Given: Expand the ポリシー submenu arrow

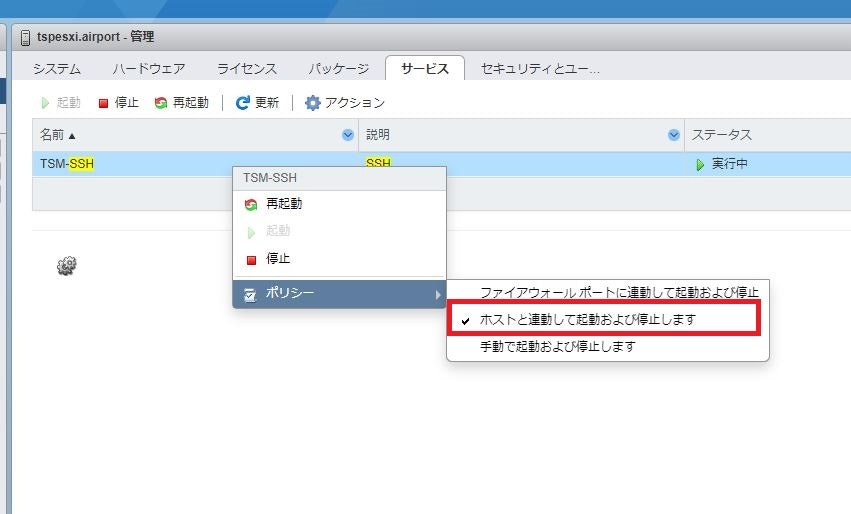Looking at the screenshot, I should click(437, 294).
